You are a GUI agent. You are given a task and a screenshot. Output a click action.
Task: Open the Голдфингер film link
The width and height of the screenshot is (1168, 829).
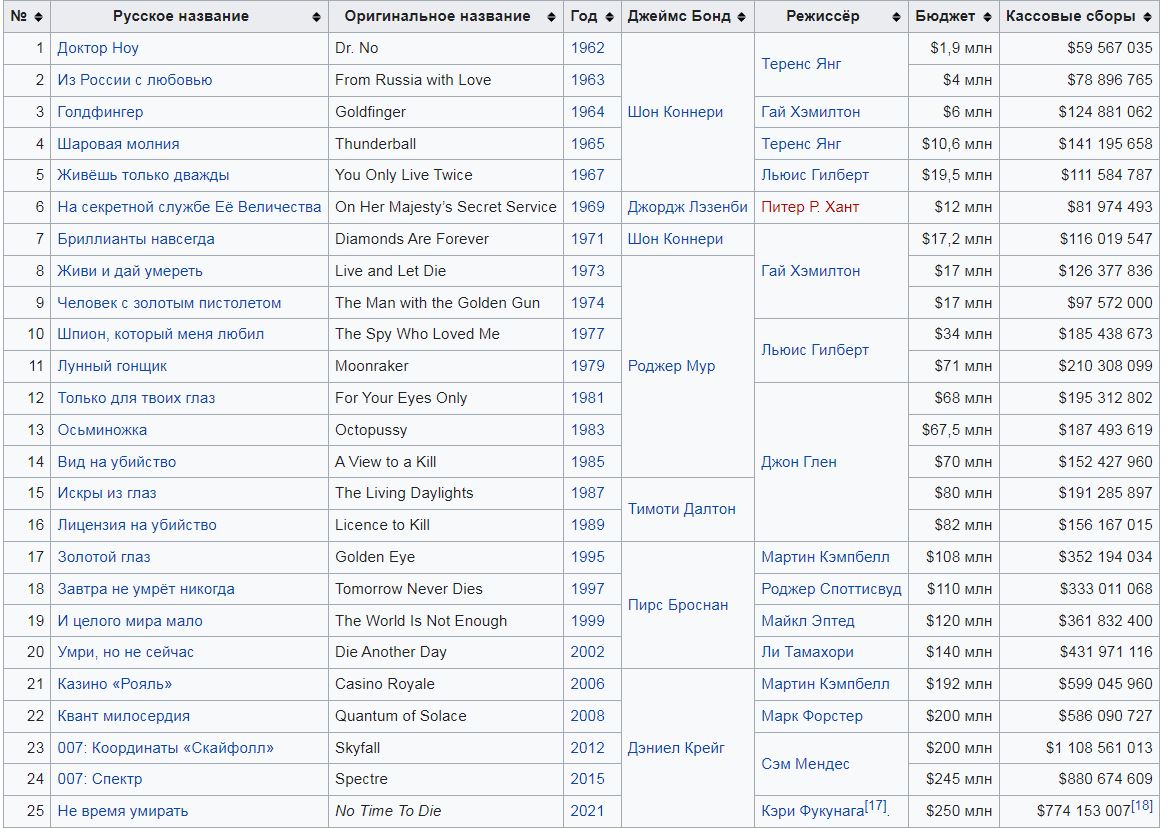pos(100,112)
